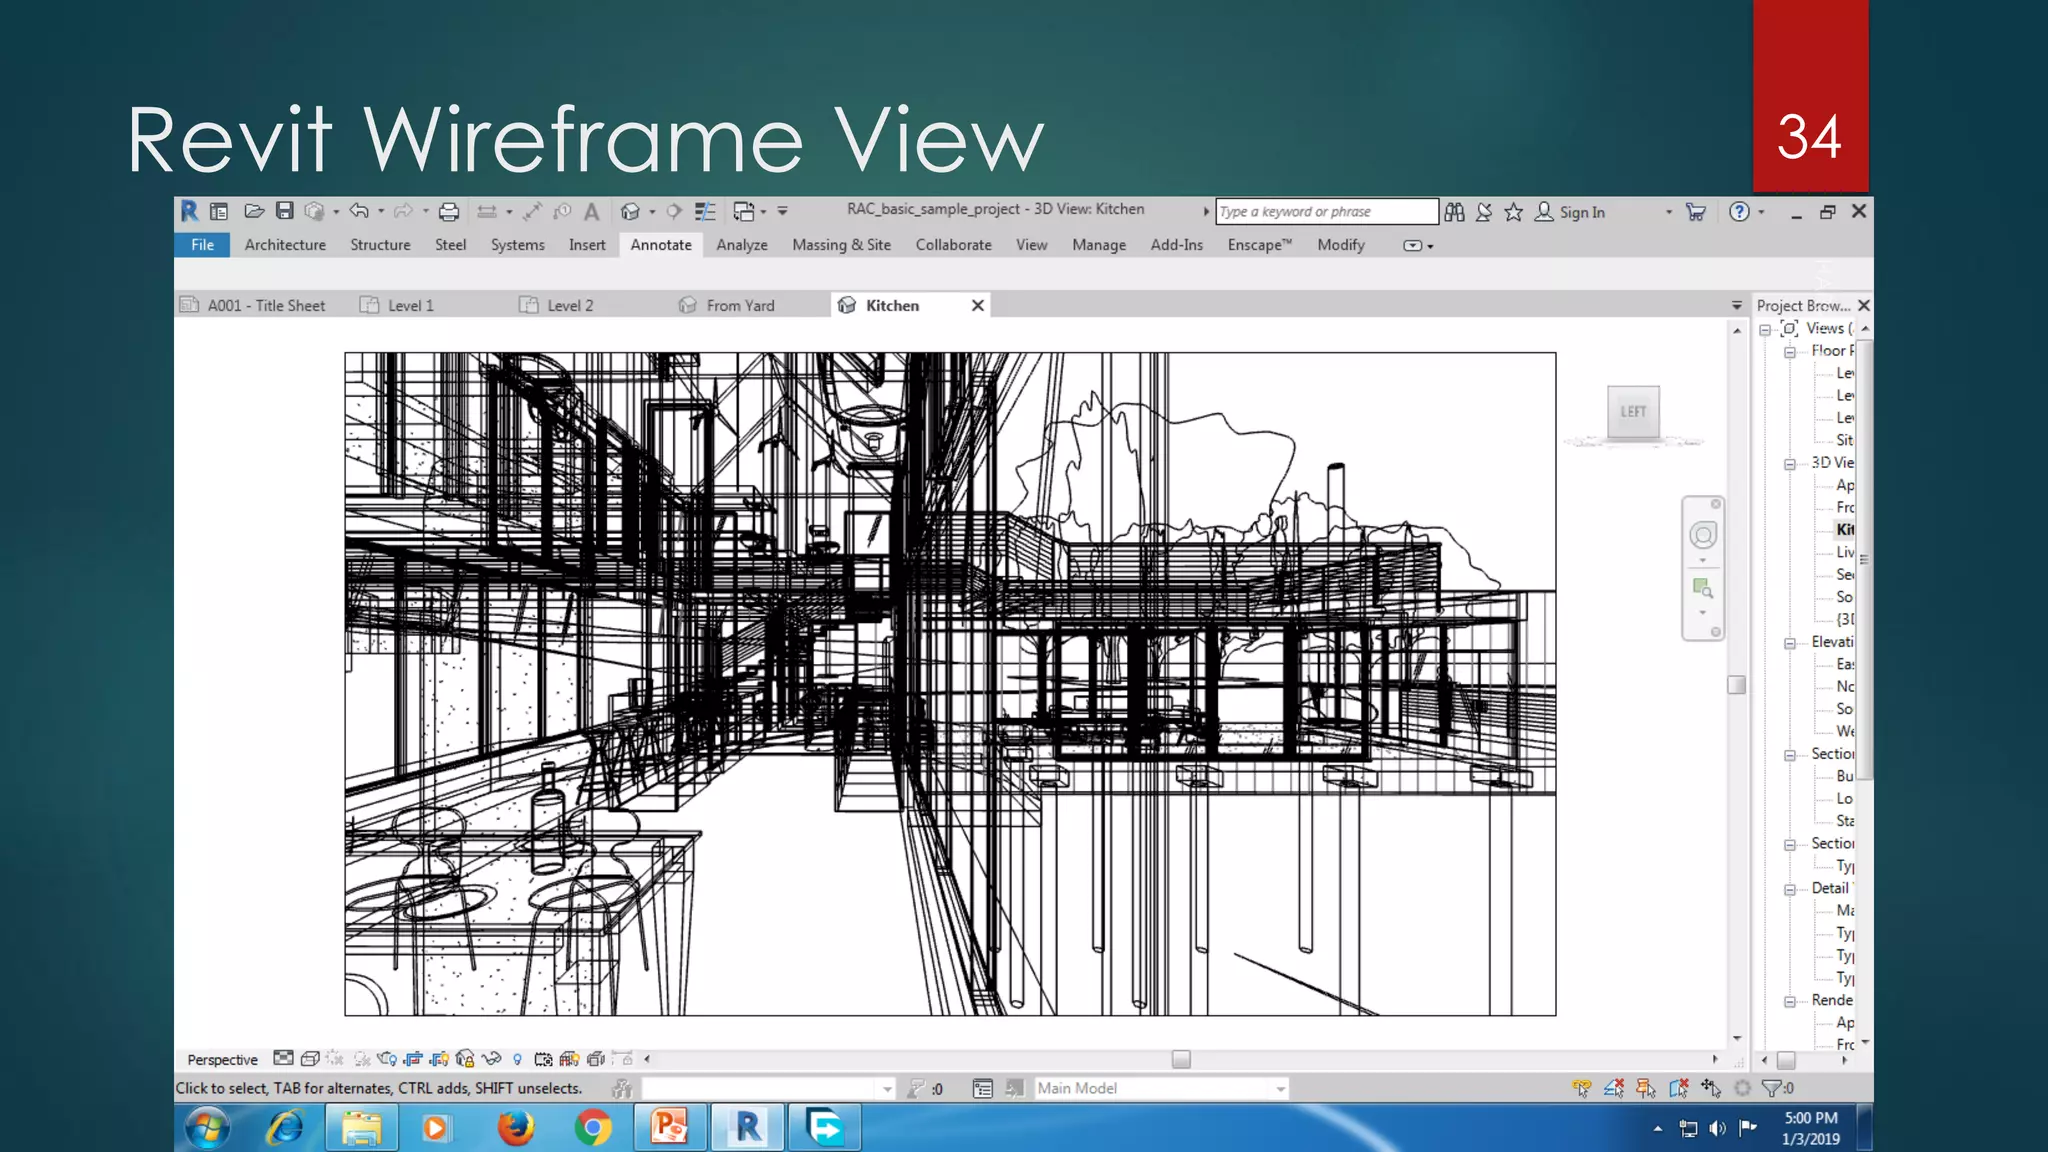Switch to the Massing & Site ribbon tab
This screenshot has width=2048, height=1152.
841,245
